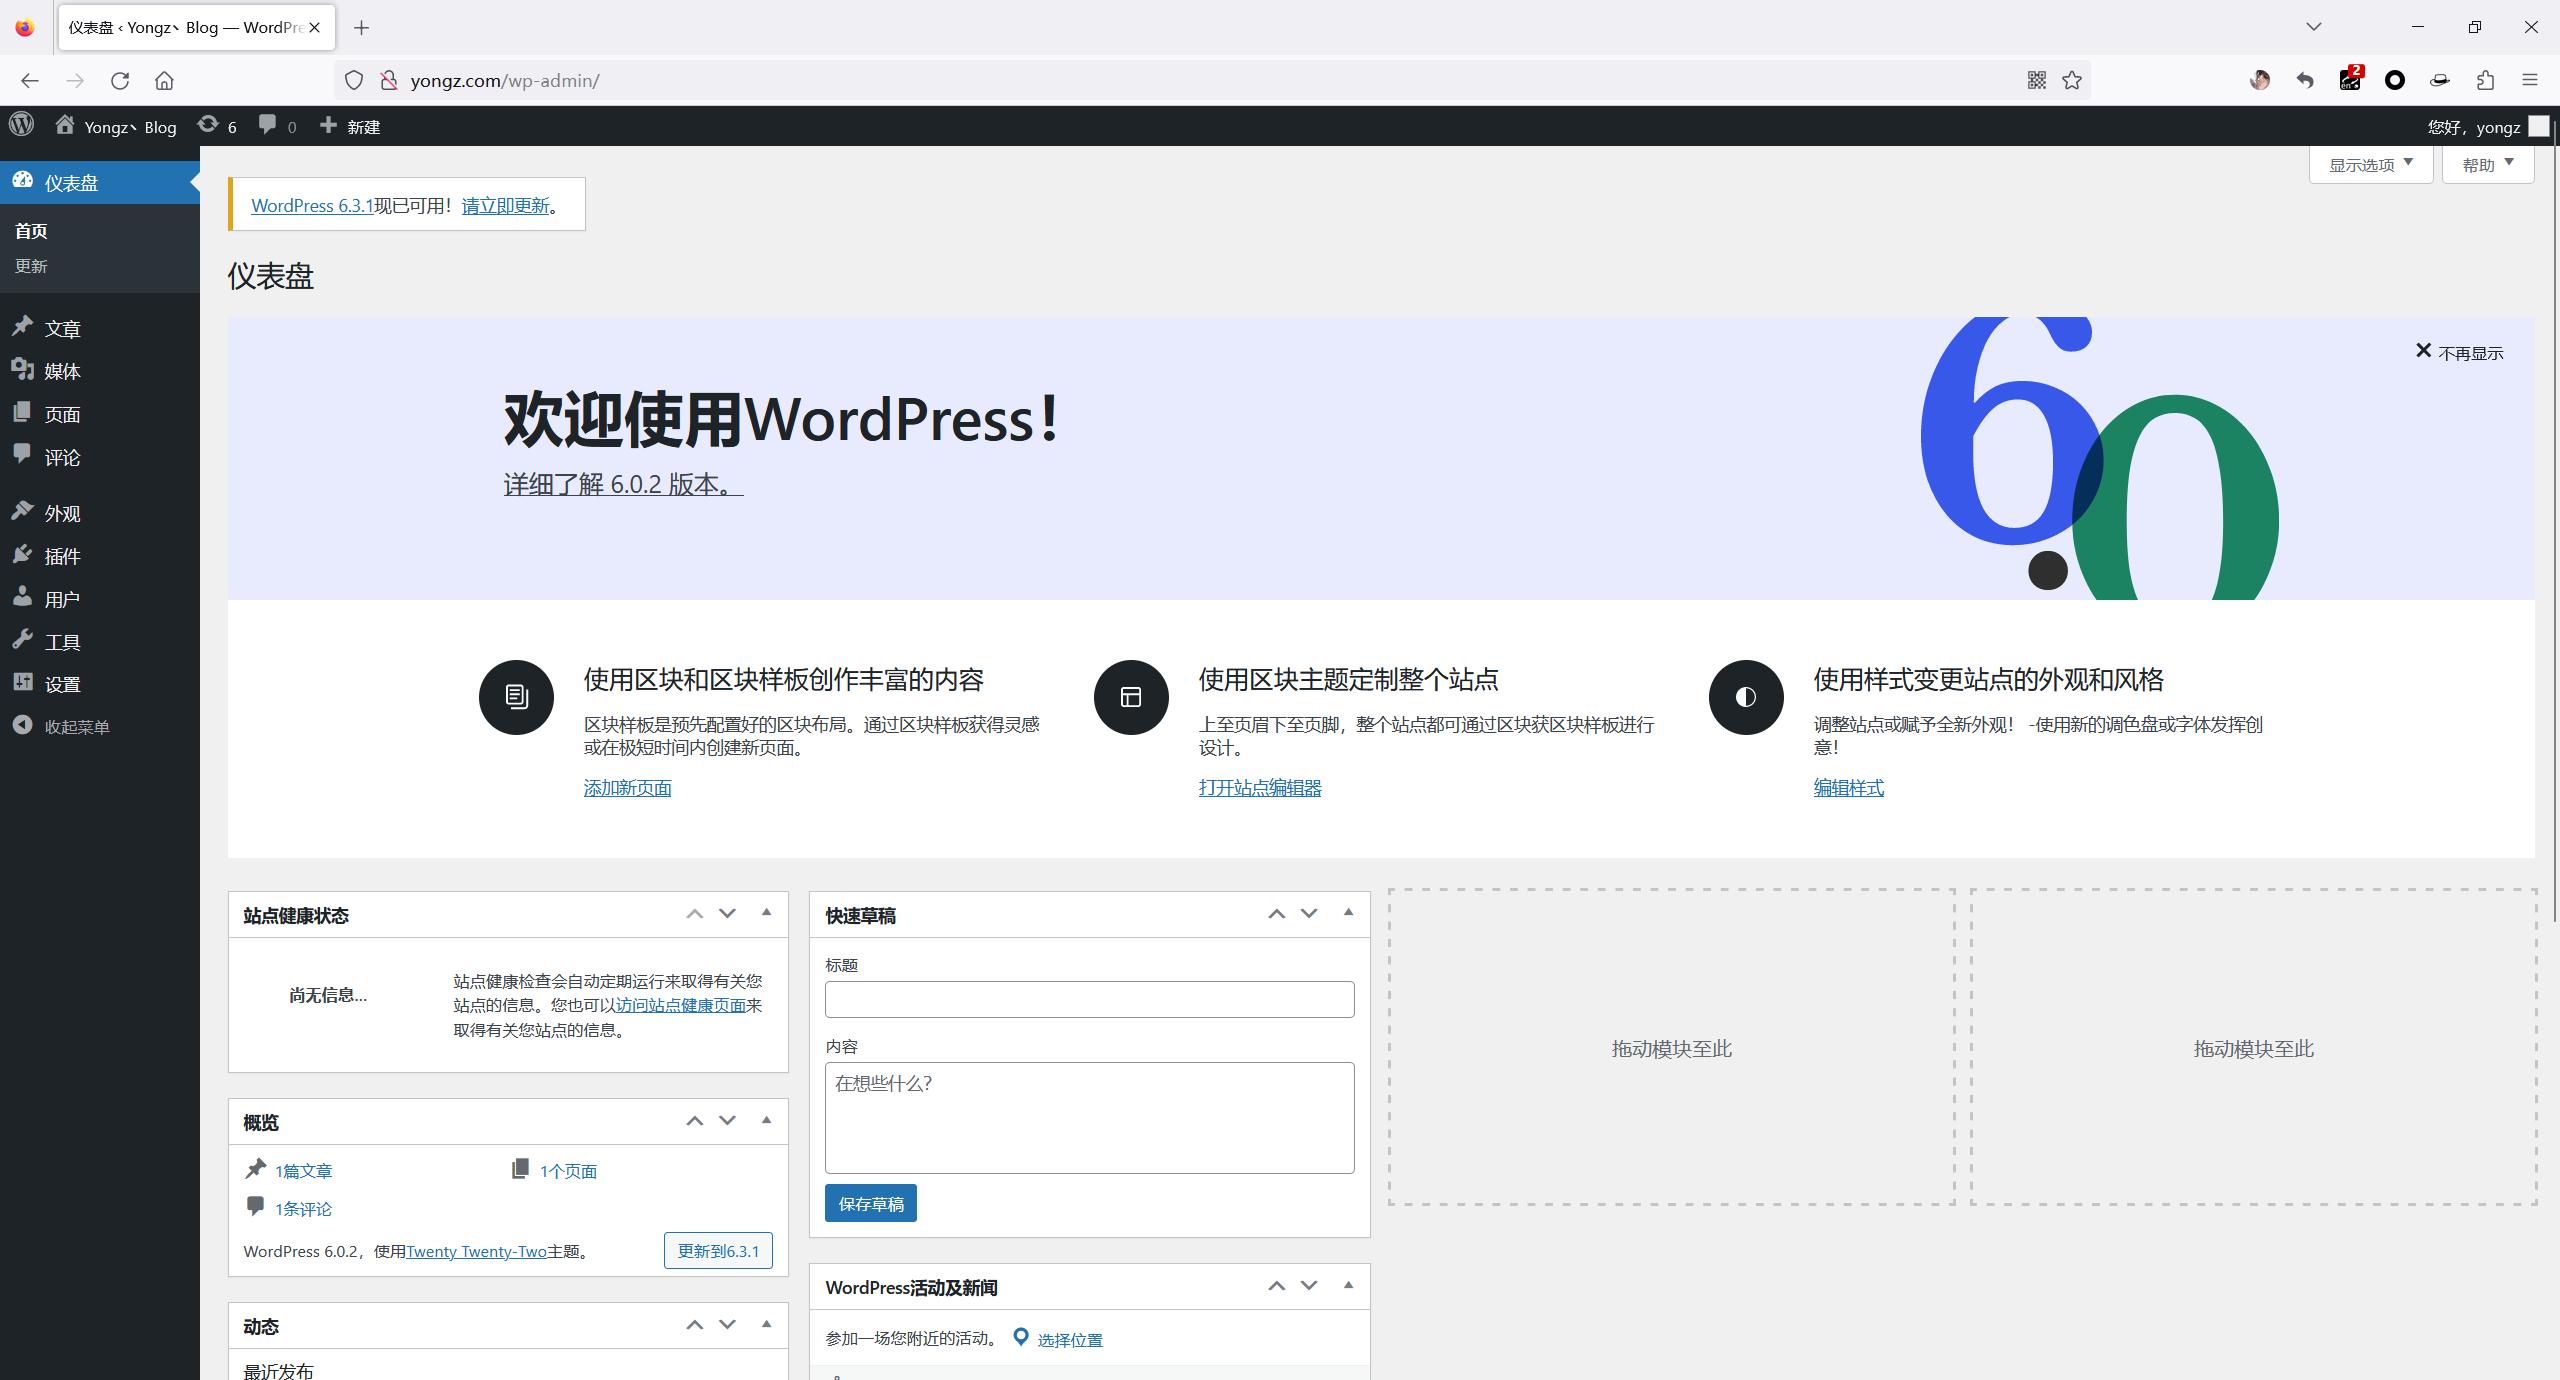
Task: Click the 访问站点健康页面 link
Action: point(681,1005)
